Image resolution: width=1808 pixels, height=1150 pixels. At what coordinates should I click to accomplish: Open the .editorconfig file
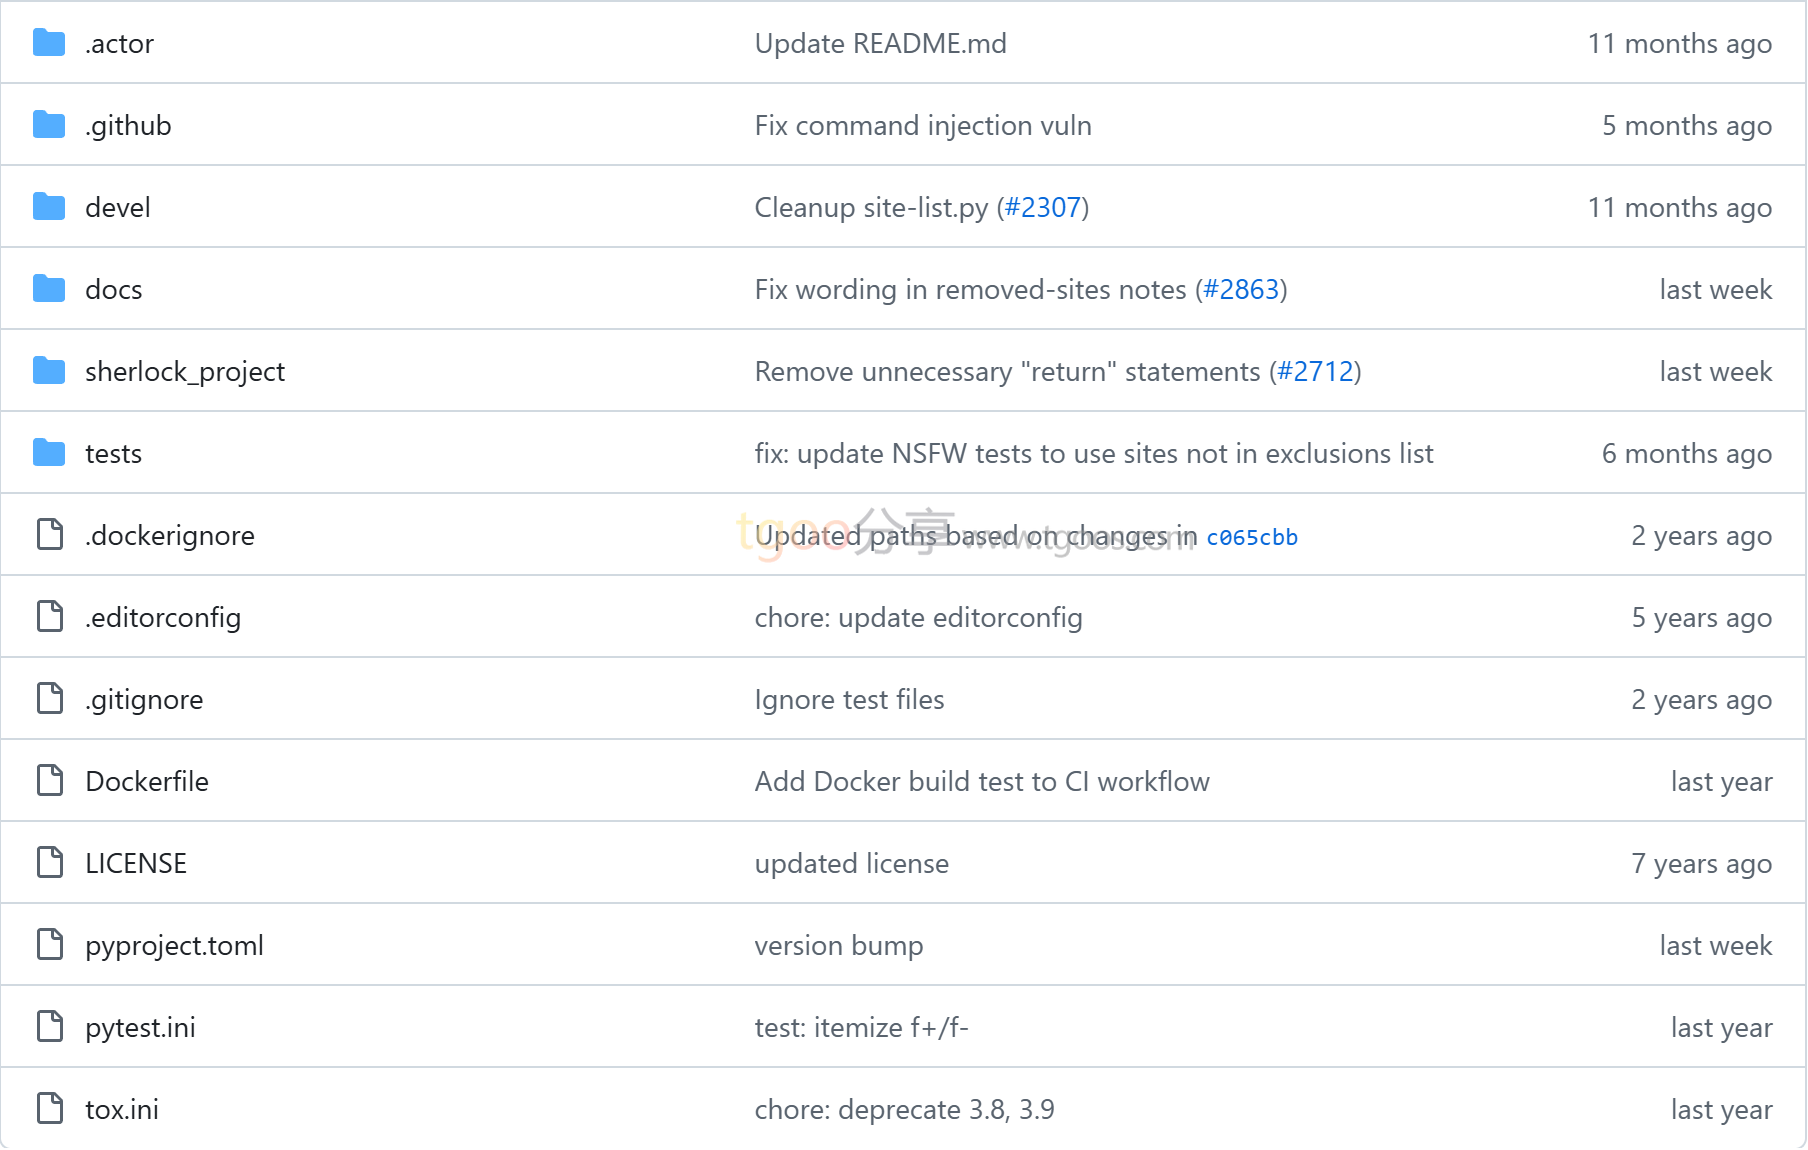point(163,618)
